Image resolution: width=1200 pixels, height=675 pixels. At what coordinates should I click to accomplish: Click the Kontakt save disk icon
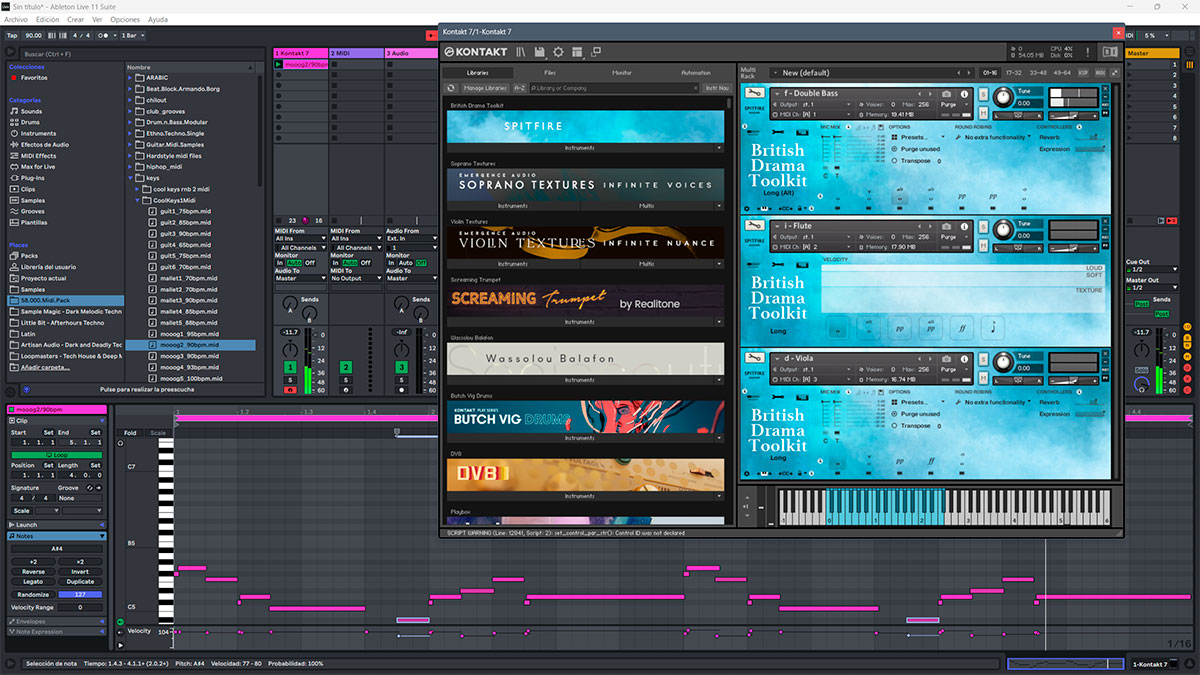540,52
